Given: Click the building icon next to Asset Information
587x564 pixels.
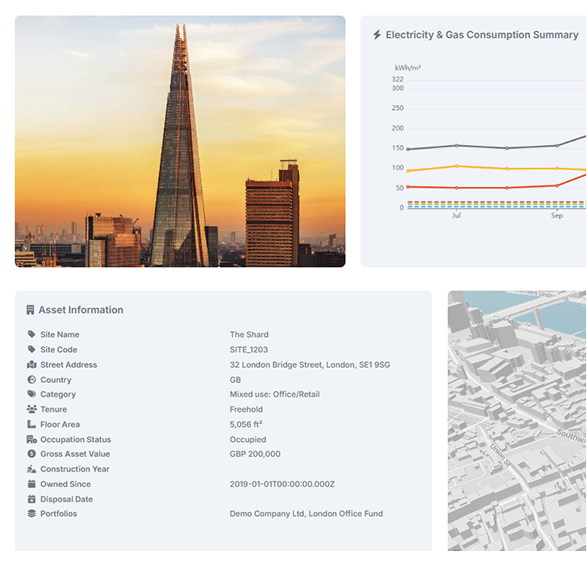Looking at the screenshot, I should point(30,310).
